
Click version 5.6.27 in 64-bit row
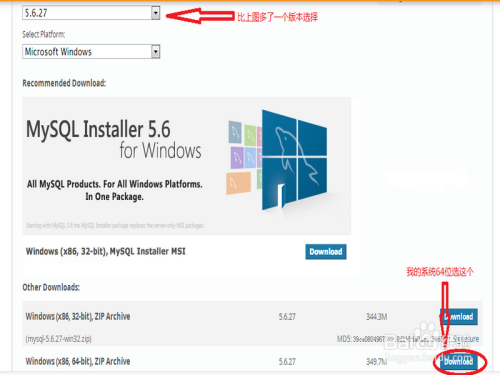(287, 362)
